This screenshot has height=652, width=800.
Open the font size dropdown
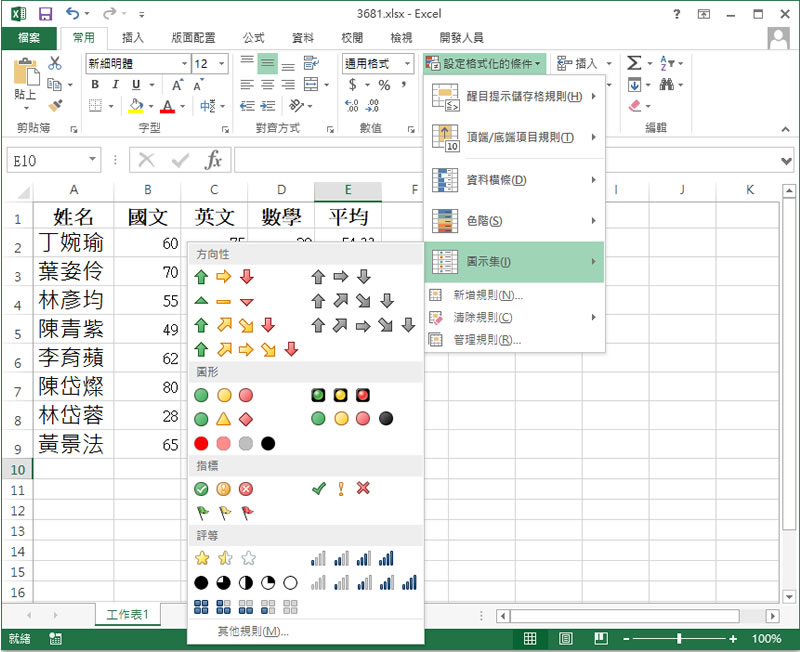222,64
